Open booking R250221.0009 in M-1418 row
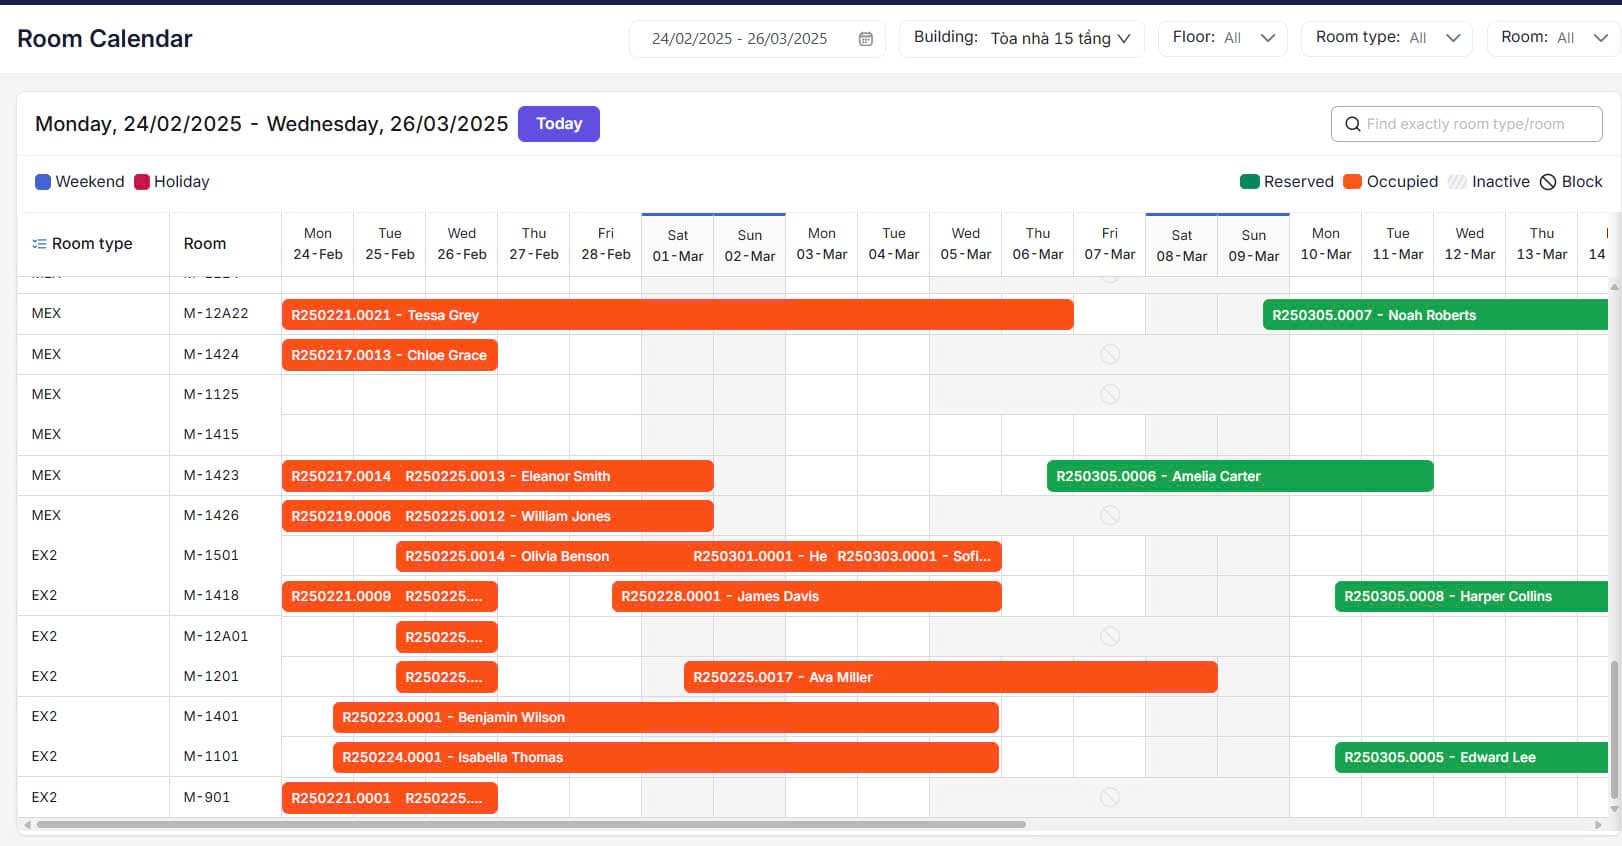The image size is (1622, 846). [341, 596]
